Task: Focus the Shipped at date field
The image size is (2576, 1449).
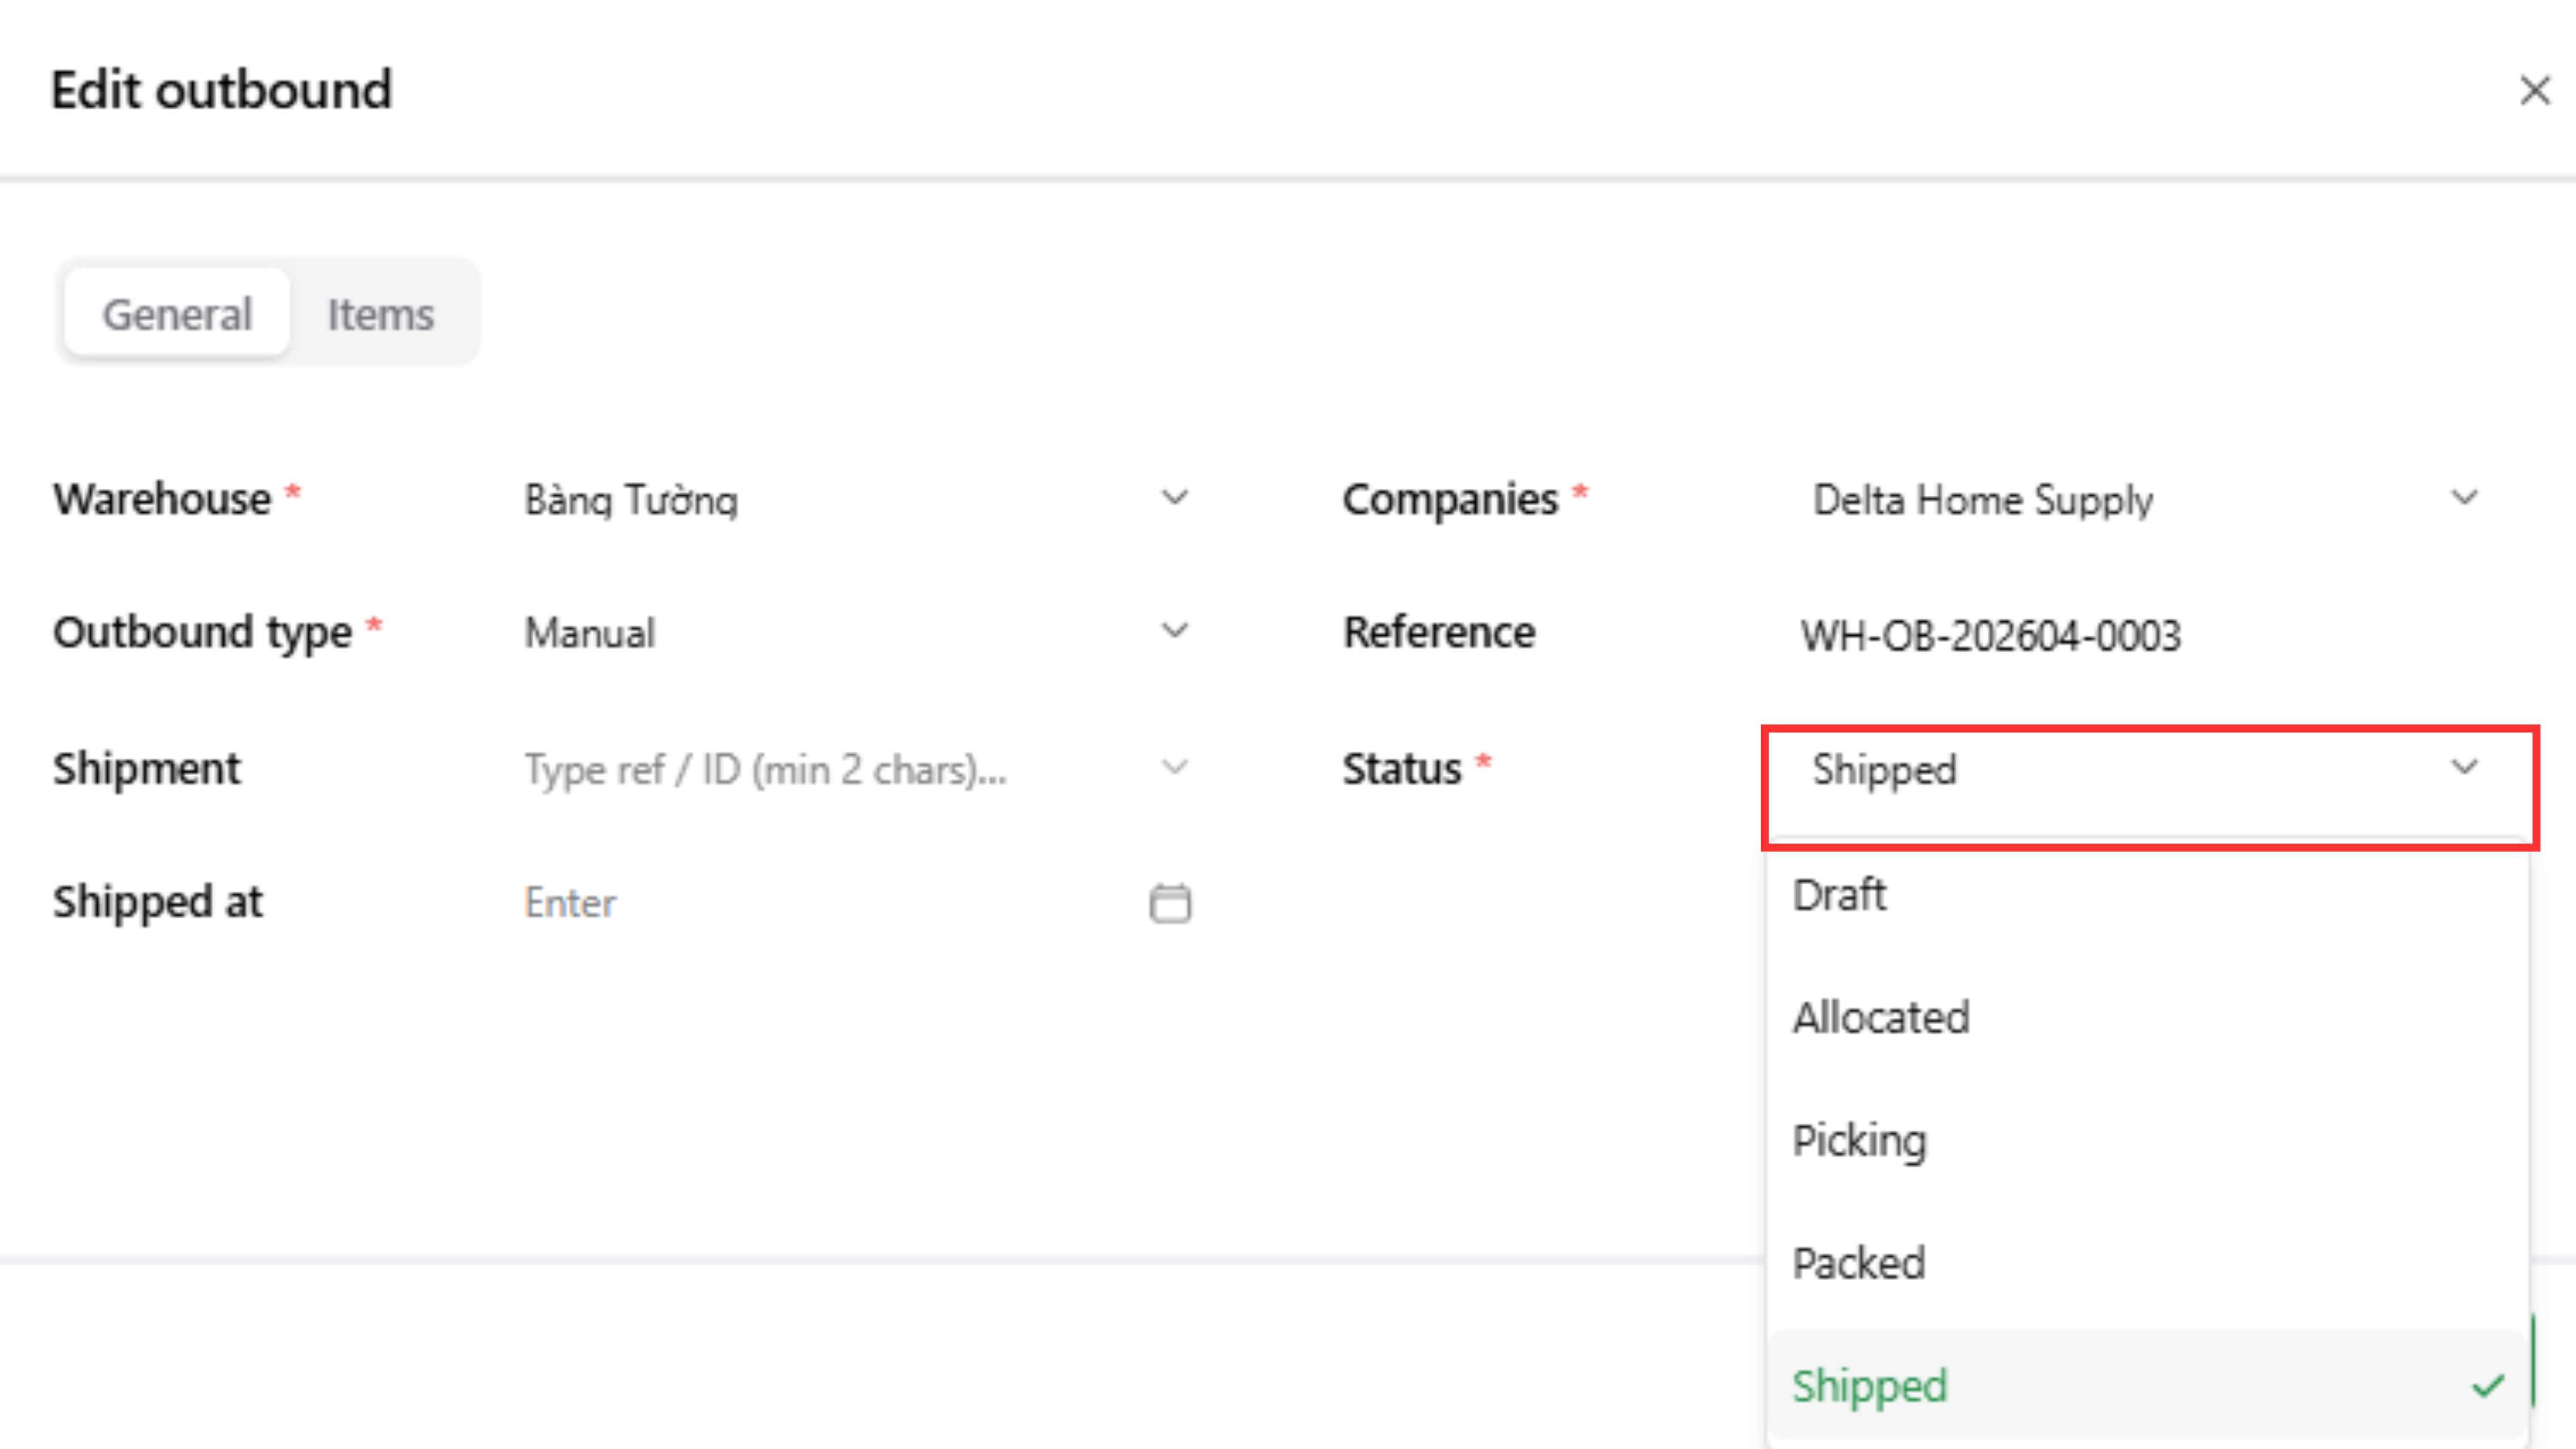Action: click(800, 903)
